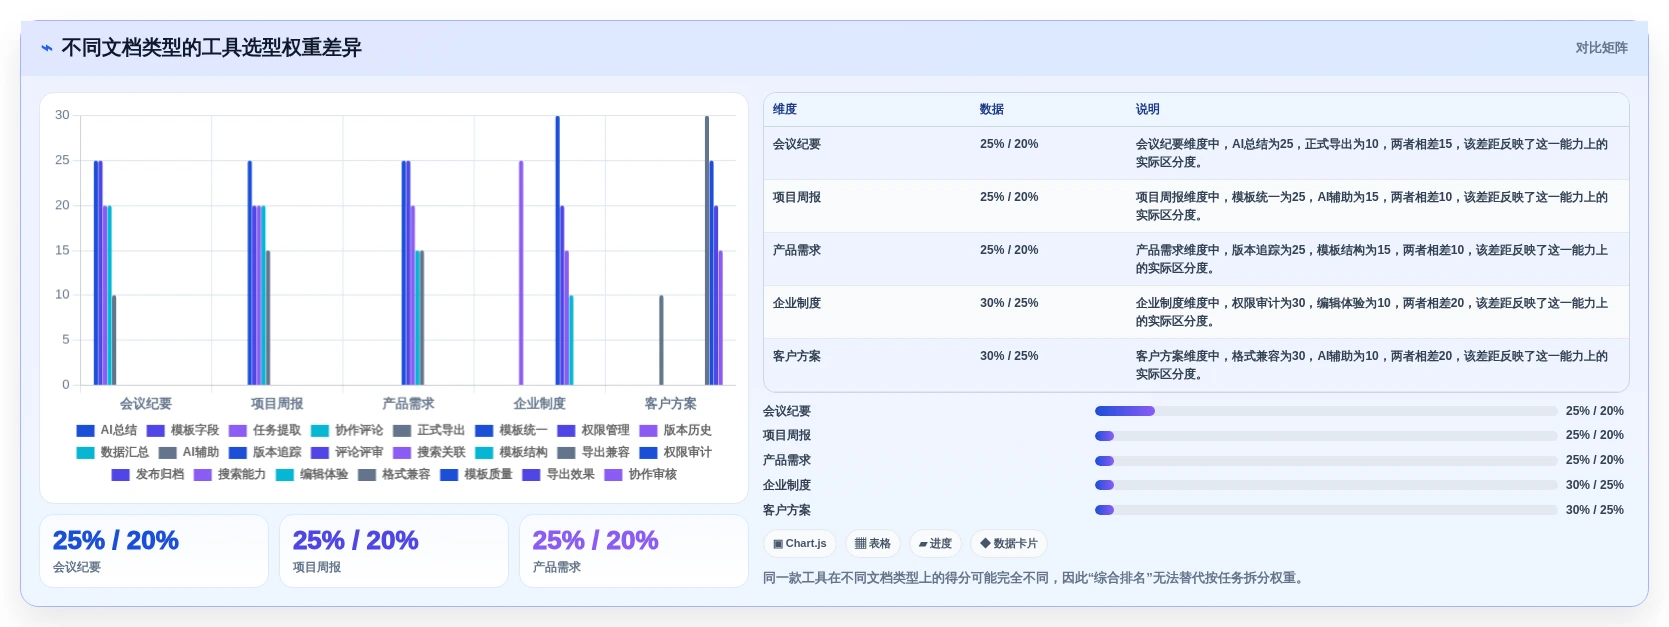Click the 会议纪要 progress bar

1326,411
